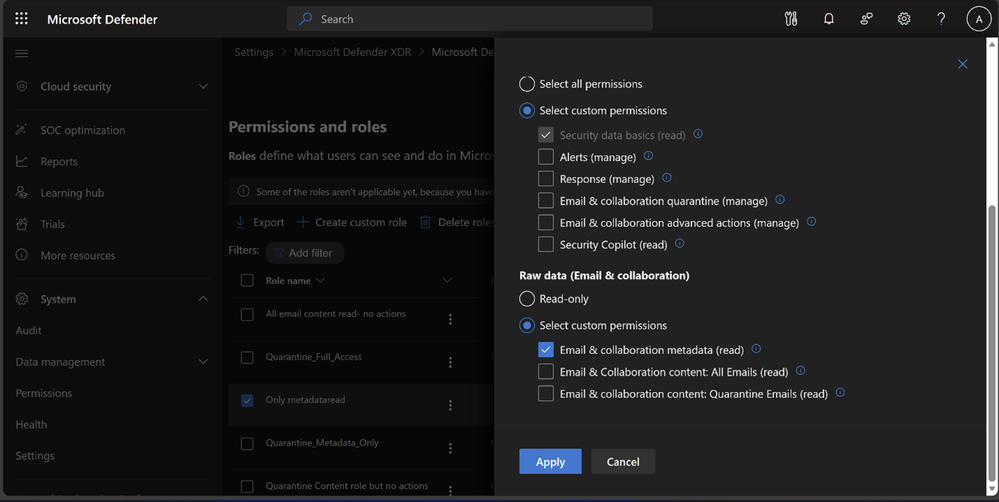999x502 pixels.
Task: Click the Apply button
Action: click(x=550, y=461)
